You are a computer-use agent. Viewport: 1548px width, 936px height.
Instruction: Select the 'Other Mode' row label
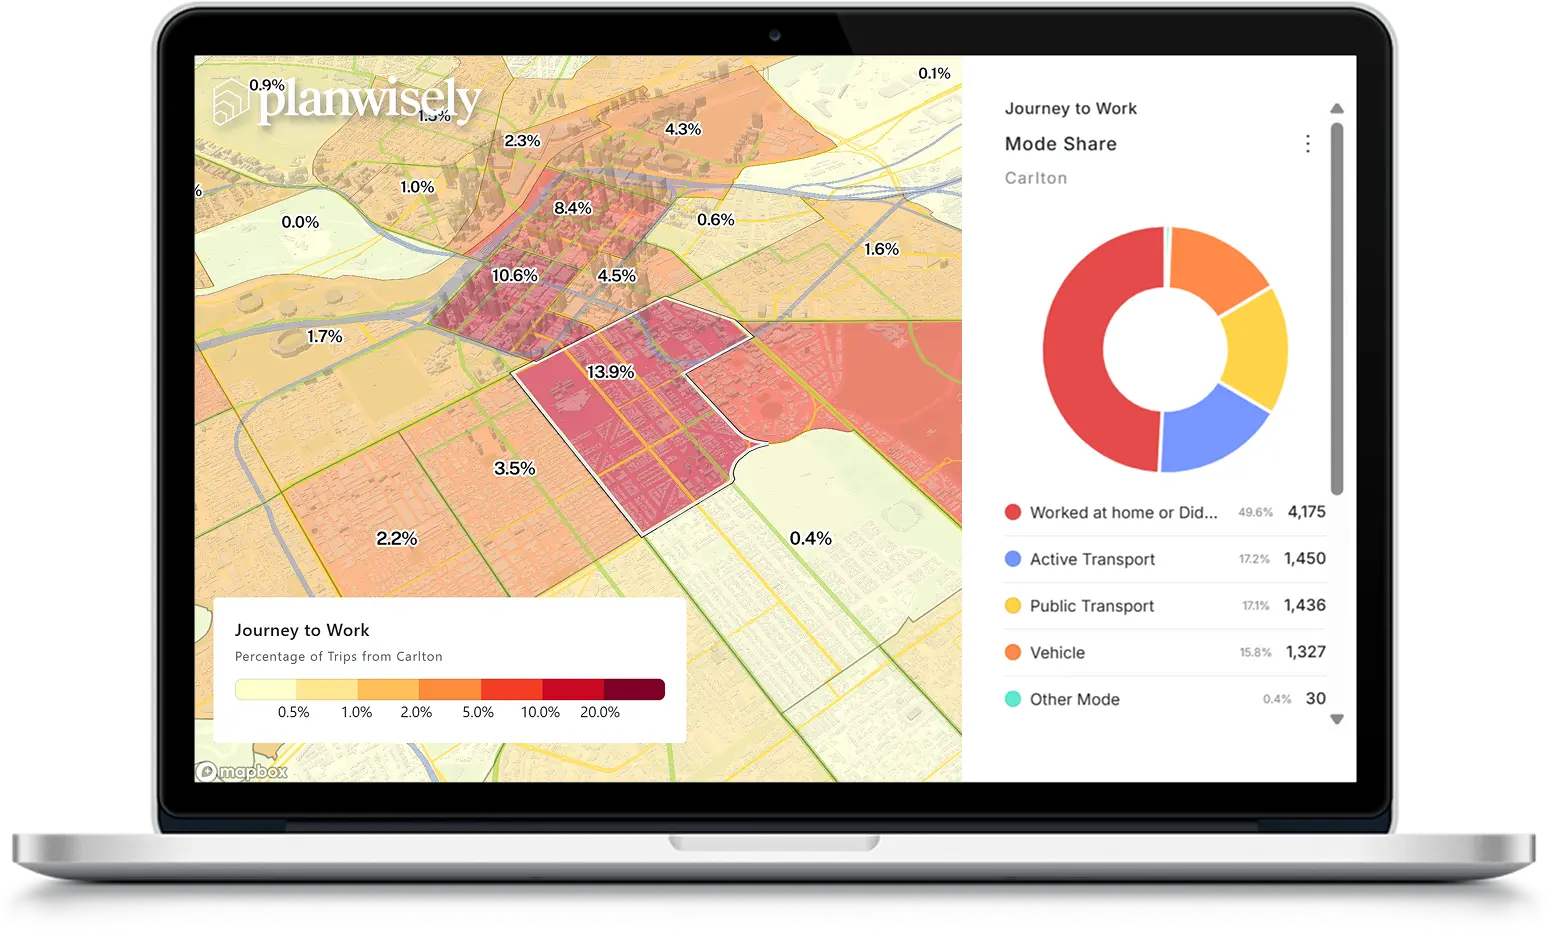1075,700
